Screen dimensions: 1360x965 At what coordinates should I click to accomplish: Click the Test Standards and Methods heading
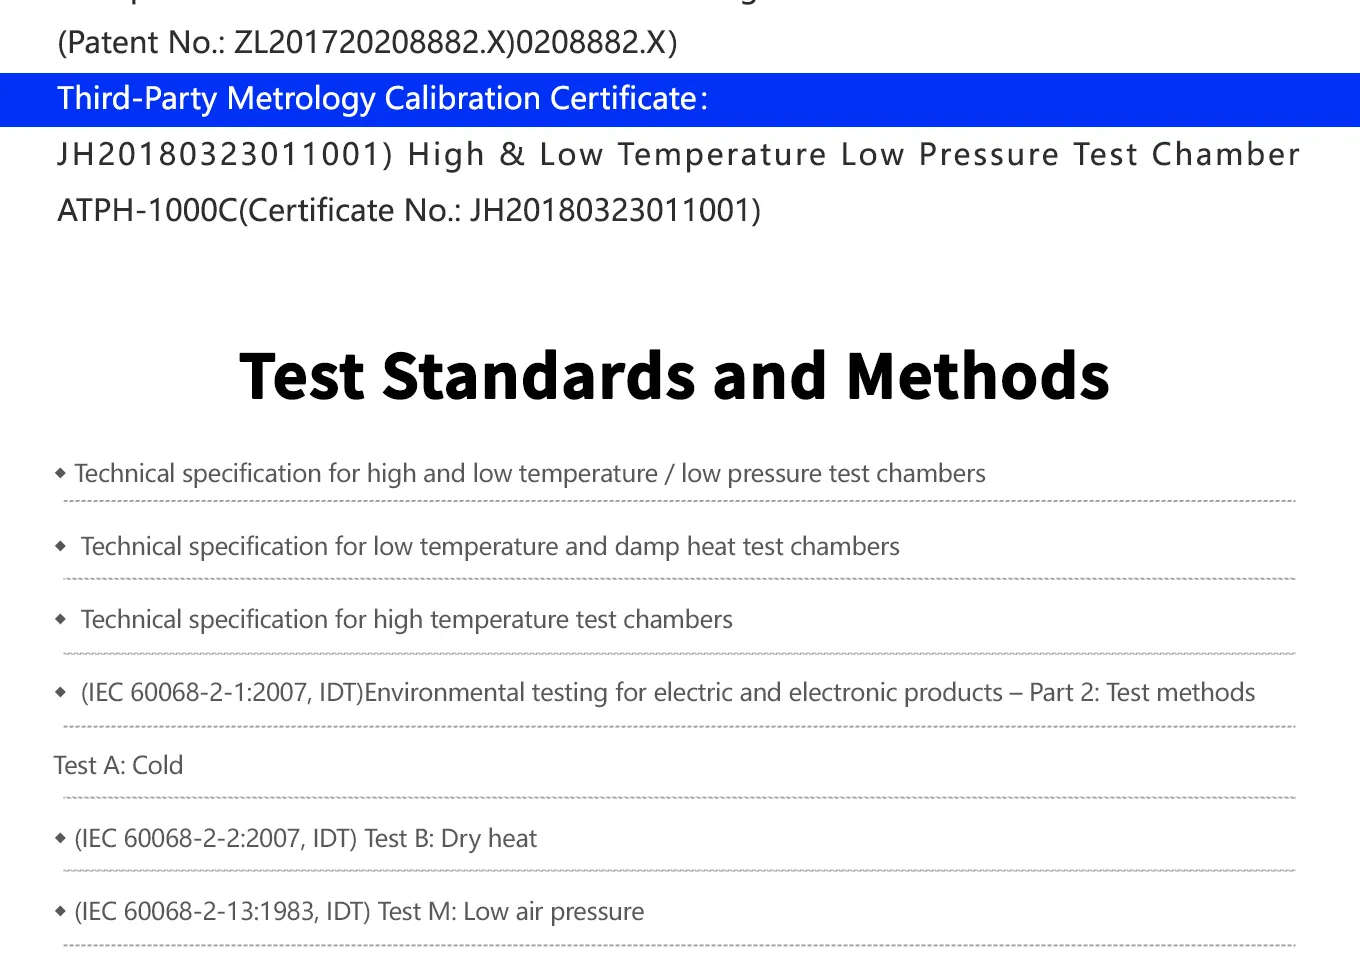click(x=675, y=377)
